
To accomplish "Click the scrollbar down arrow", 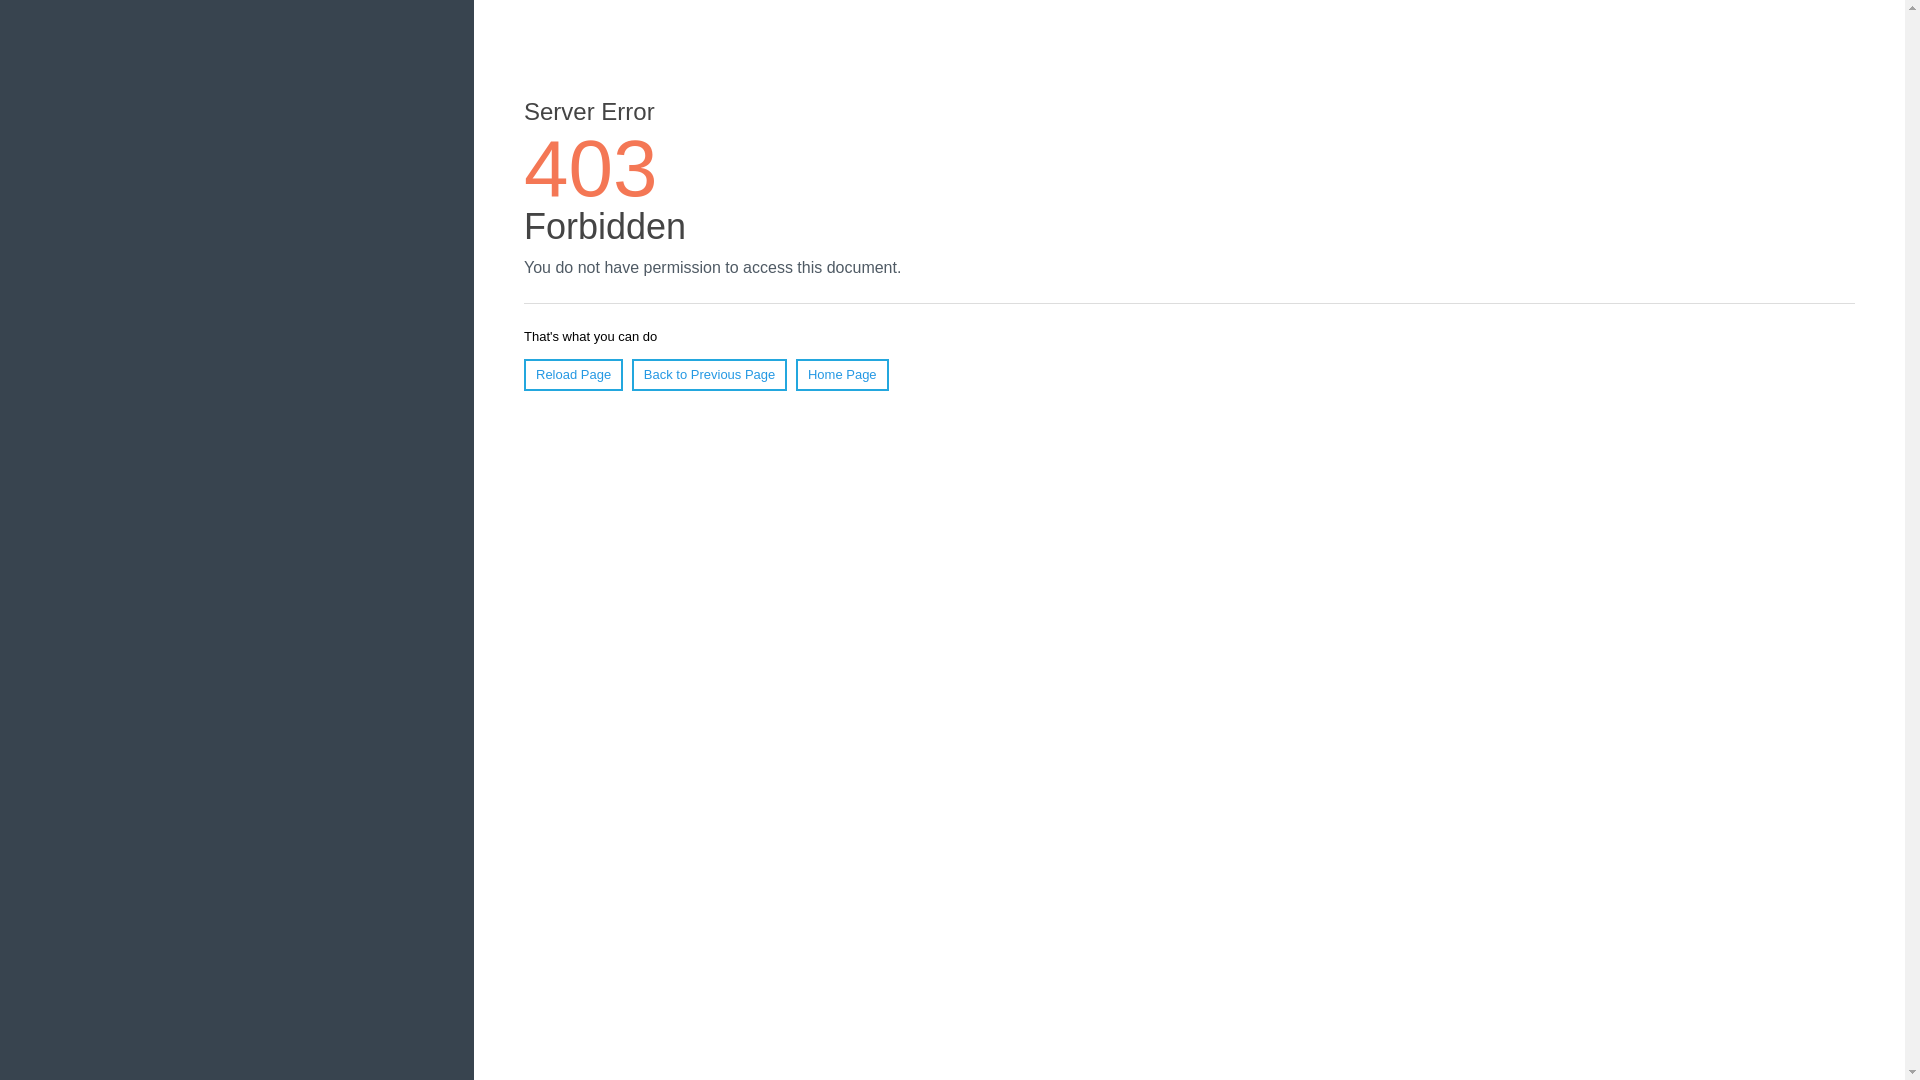I will coord(1912,1072).
